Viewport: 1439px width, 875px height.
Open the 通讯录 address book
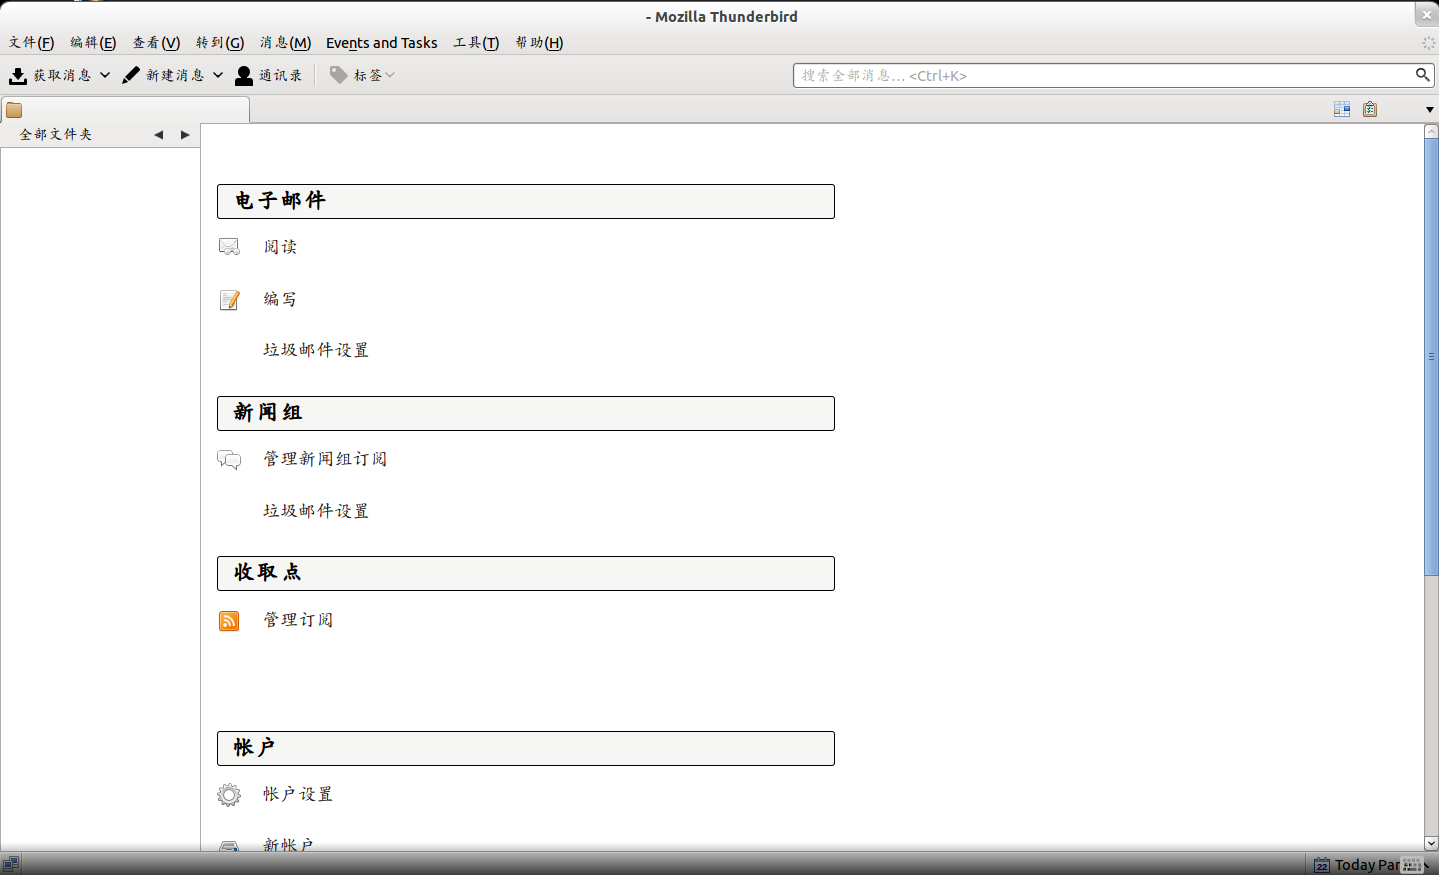click(269, 75)
